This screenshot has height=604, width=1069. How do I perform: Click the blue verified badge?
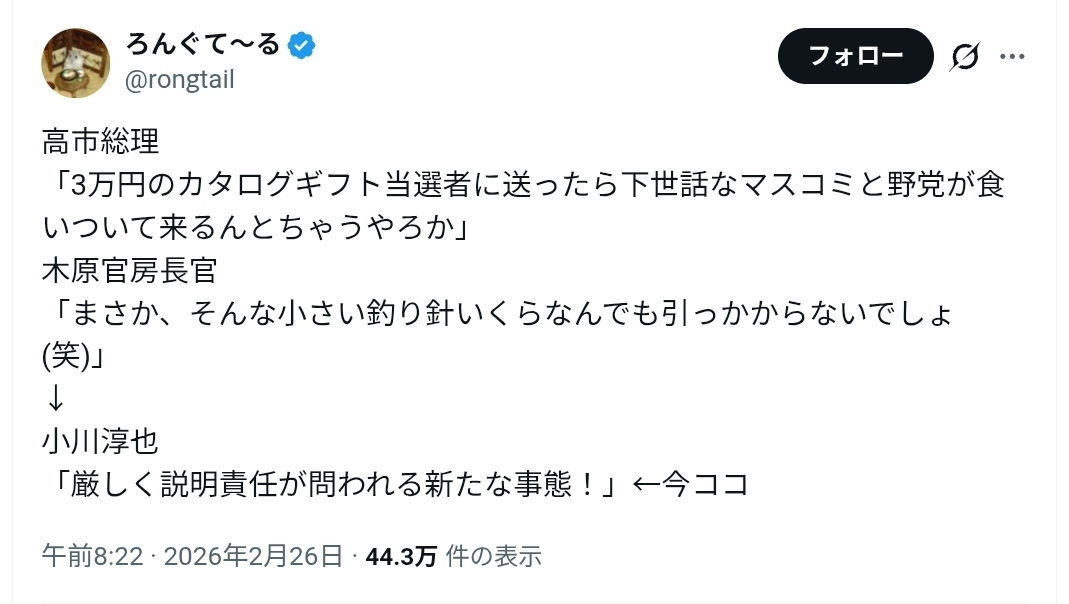(302, 45)
